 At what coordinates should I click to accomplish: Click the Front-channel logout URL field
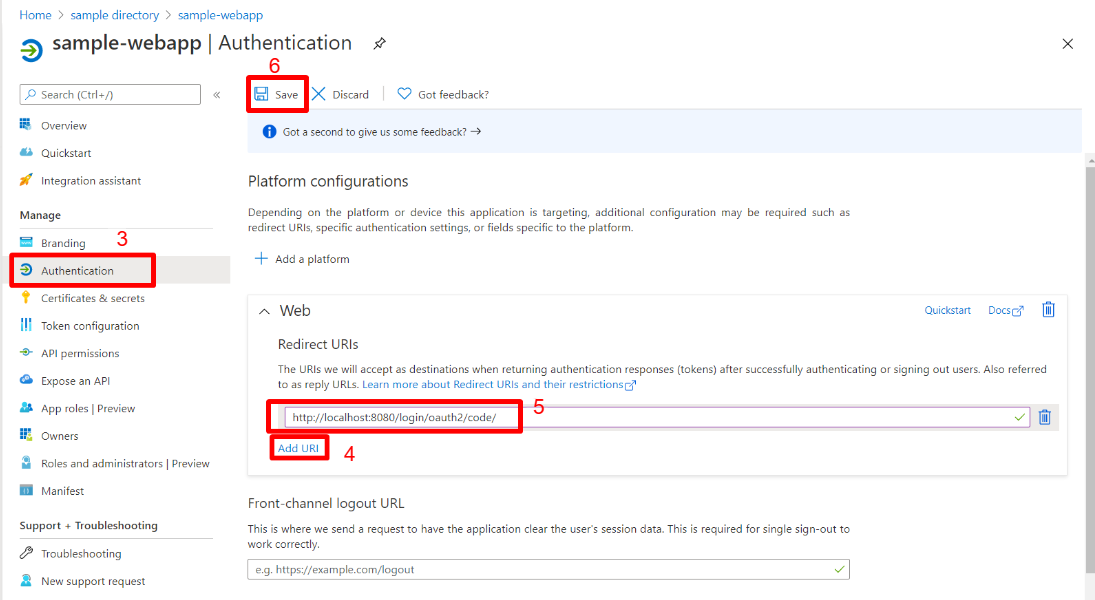pyautogui.click(x=547, y=568)
